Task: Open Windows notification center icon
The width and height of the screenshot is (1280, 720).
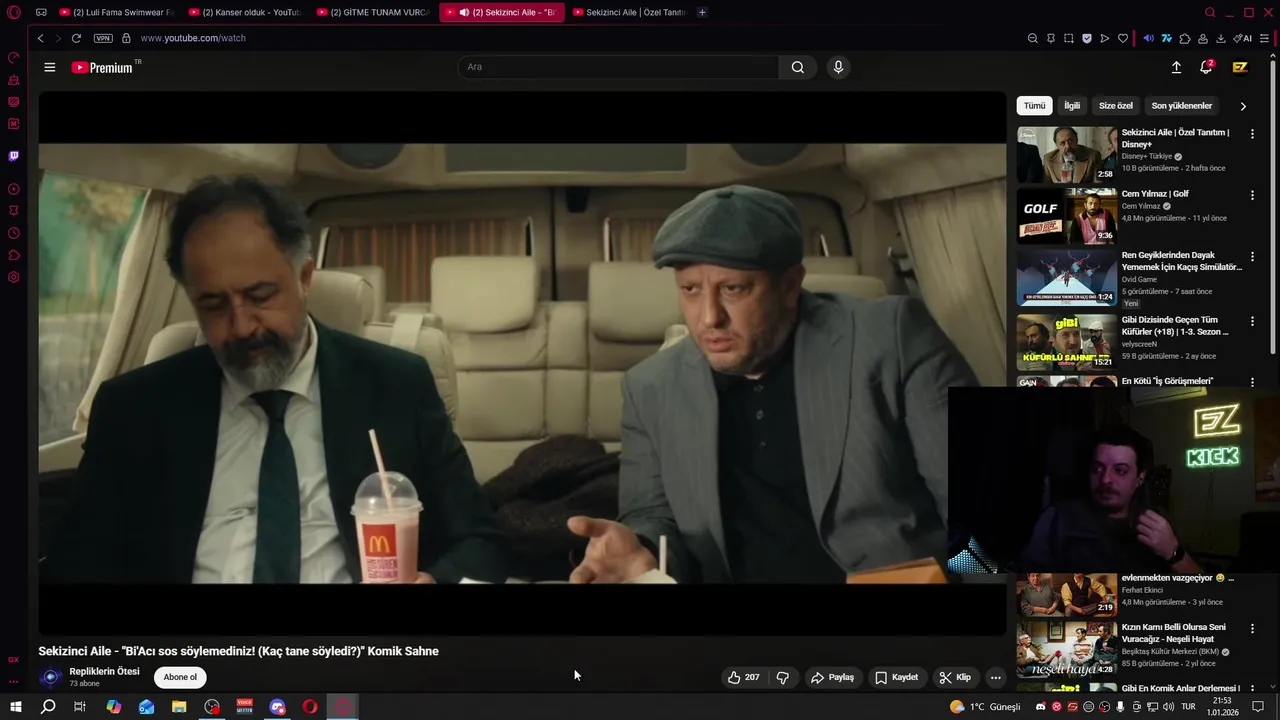Action: (x=1258, y=707)
